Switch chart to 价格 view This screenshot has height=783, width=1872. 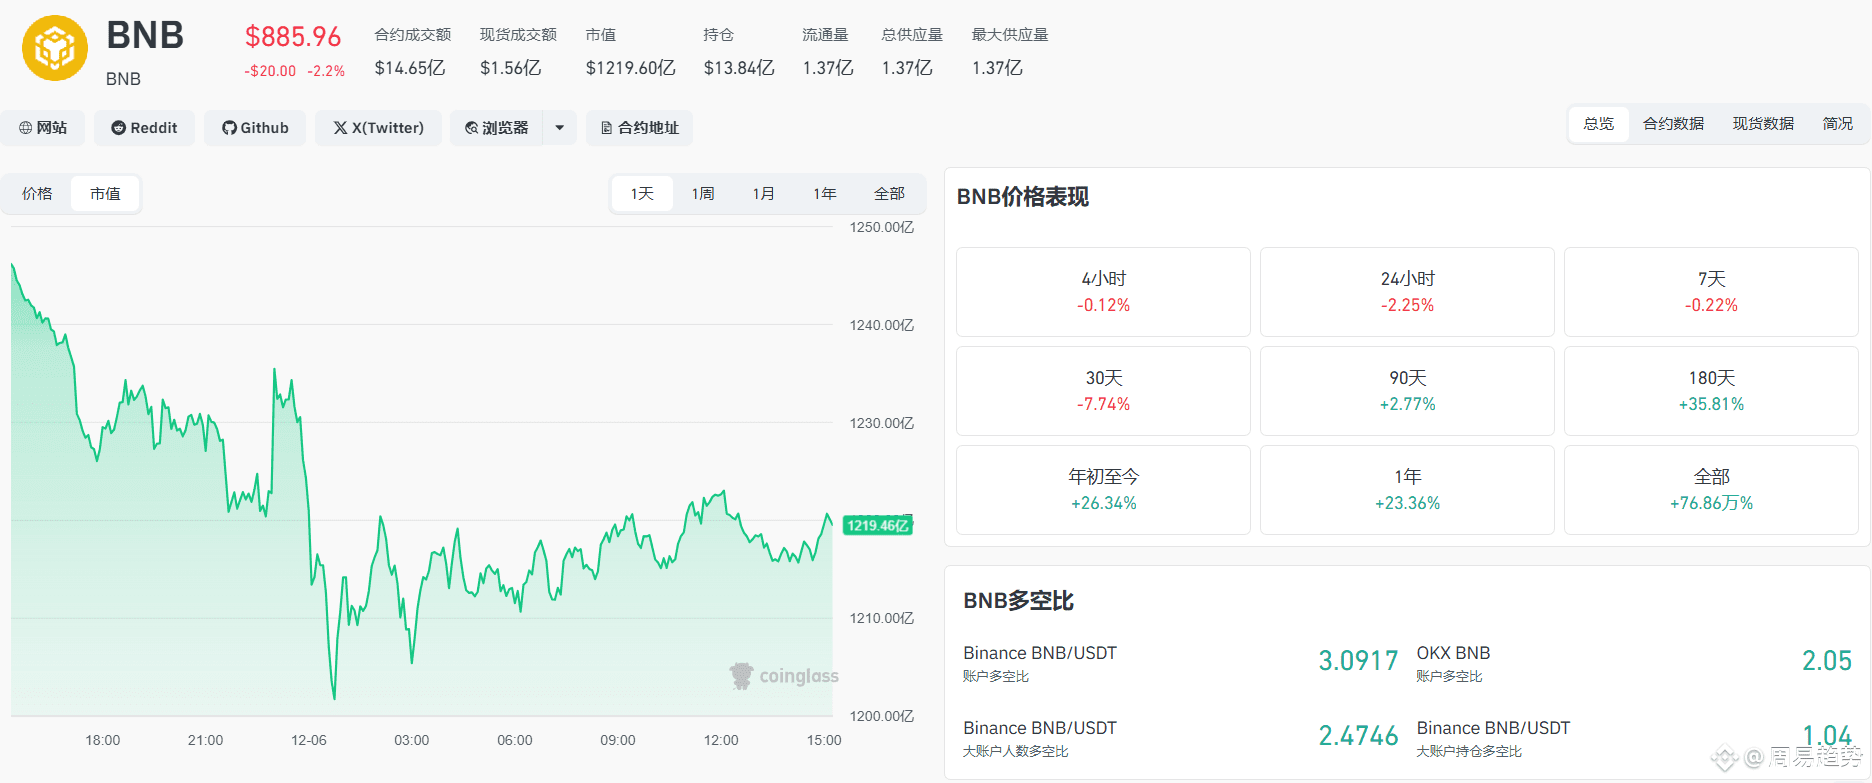(x=37, y=194)
